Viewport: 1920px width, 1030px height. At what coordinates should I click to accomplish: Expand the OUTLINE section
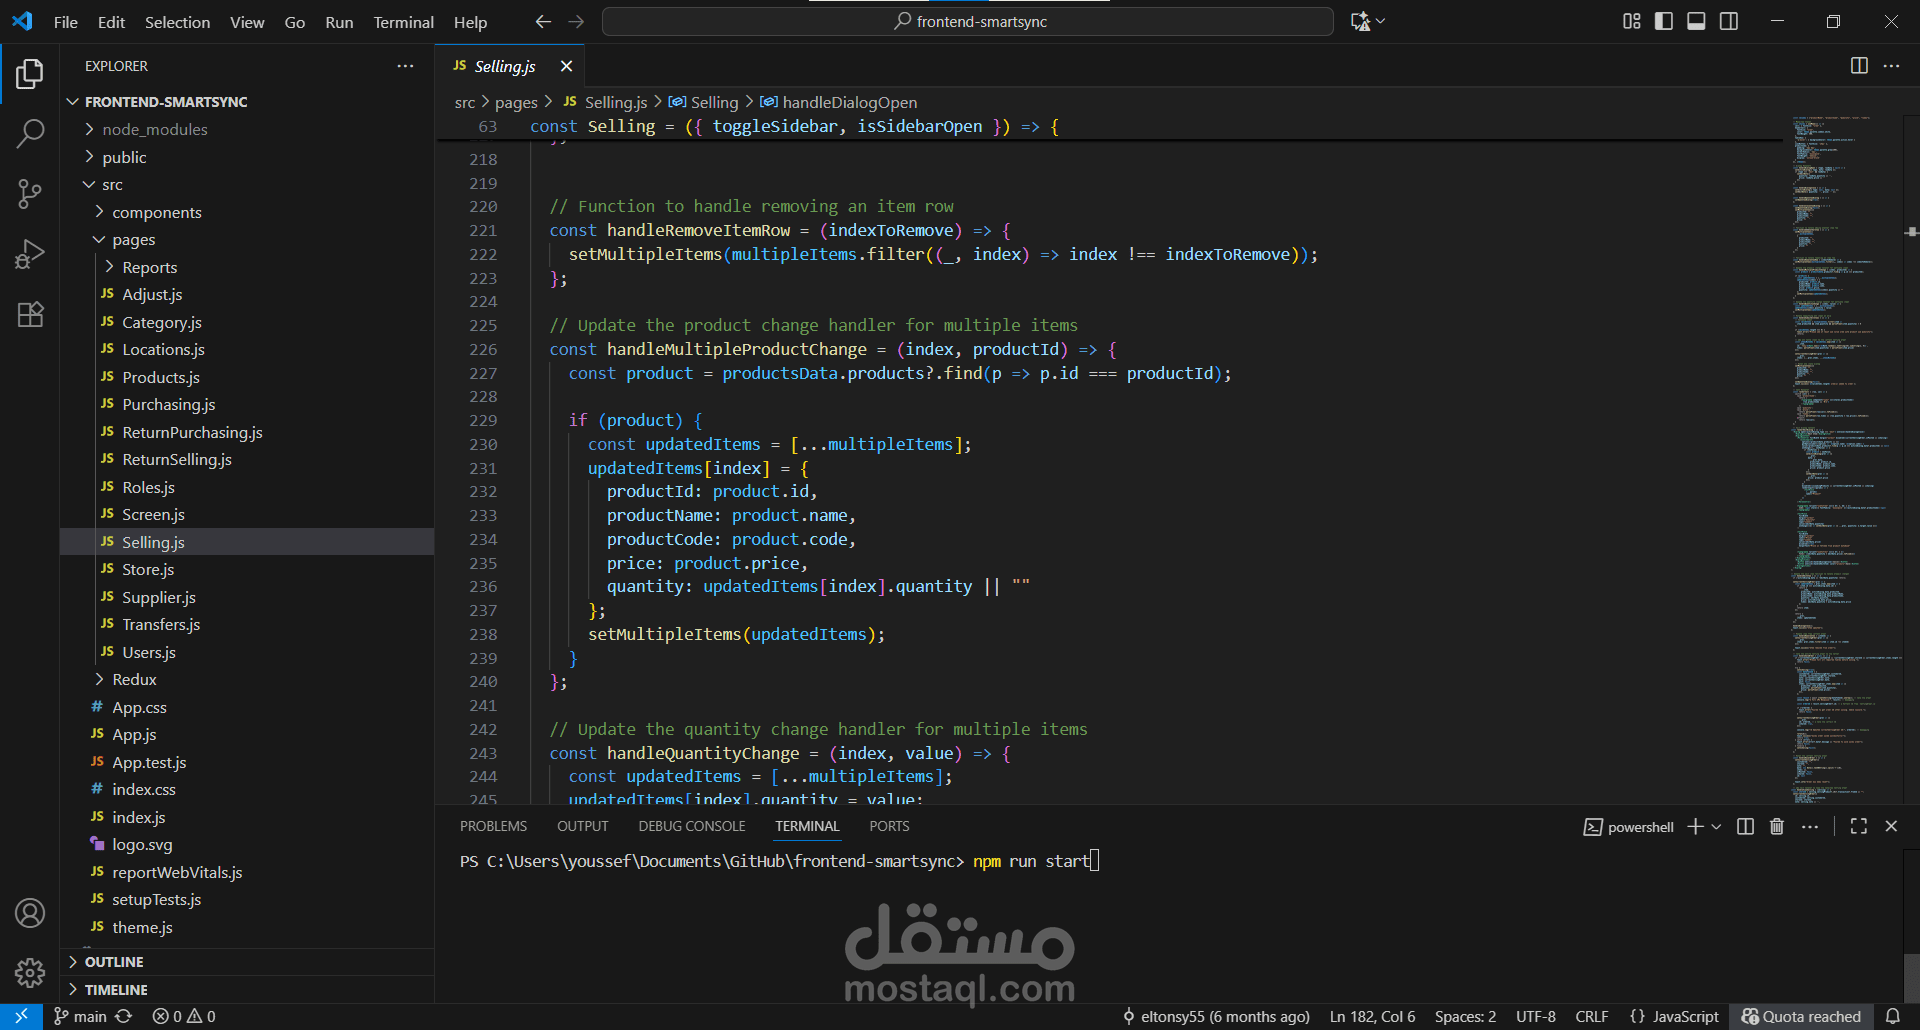pos(114,962)
